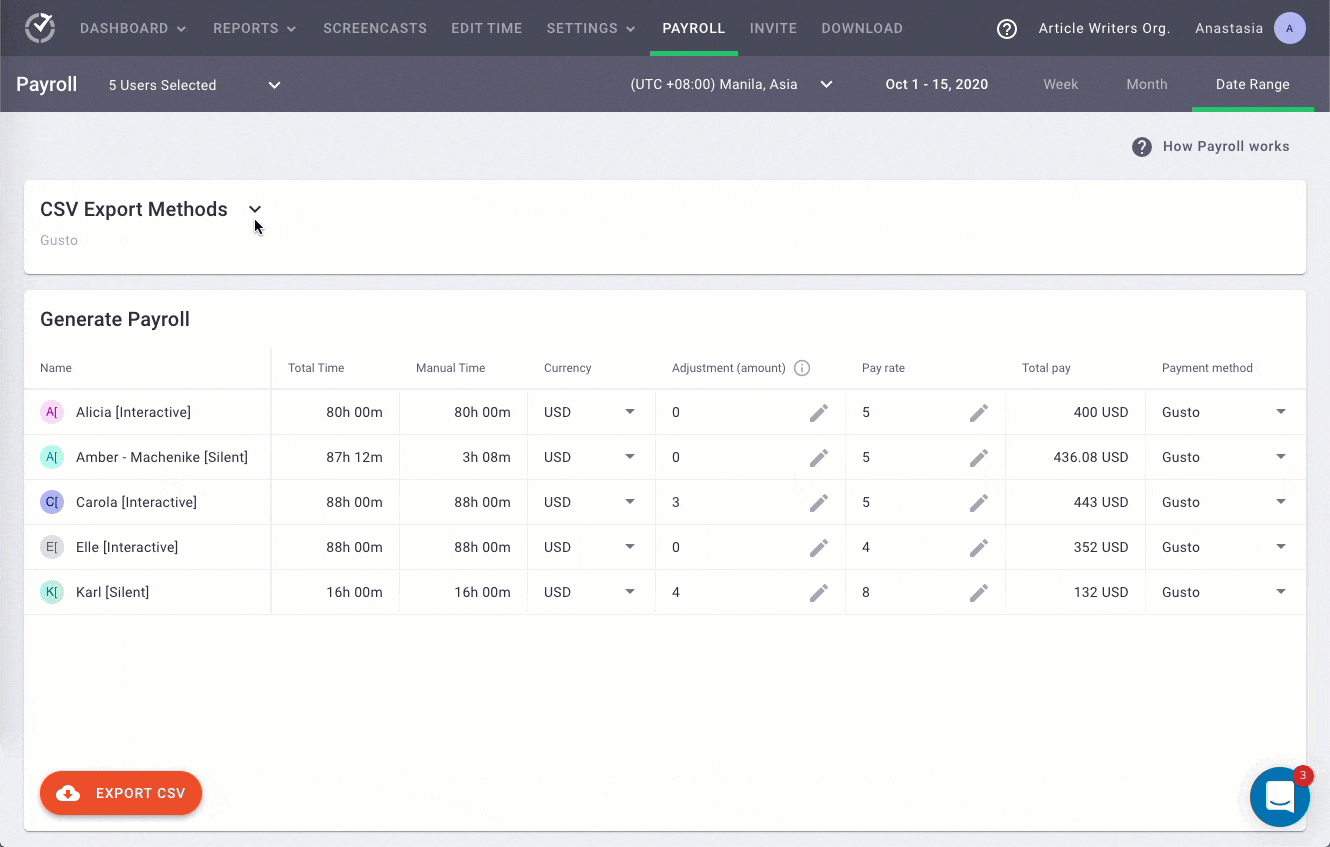Edit Carola's pay rate pencil icon

[979, 502]
